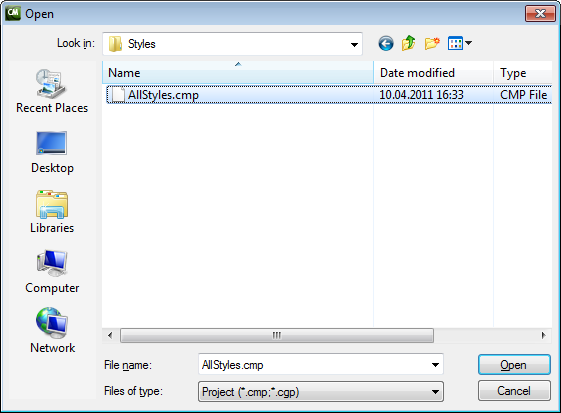Sort files by Name column

coord(238,73)
